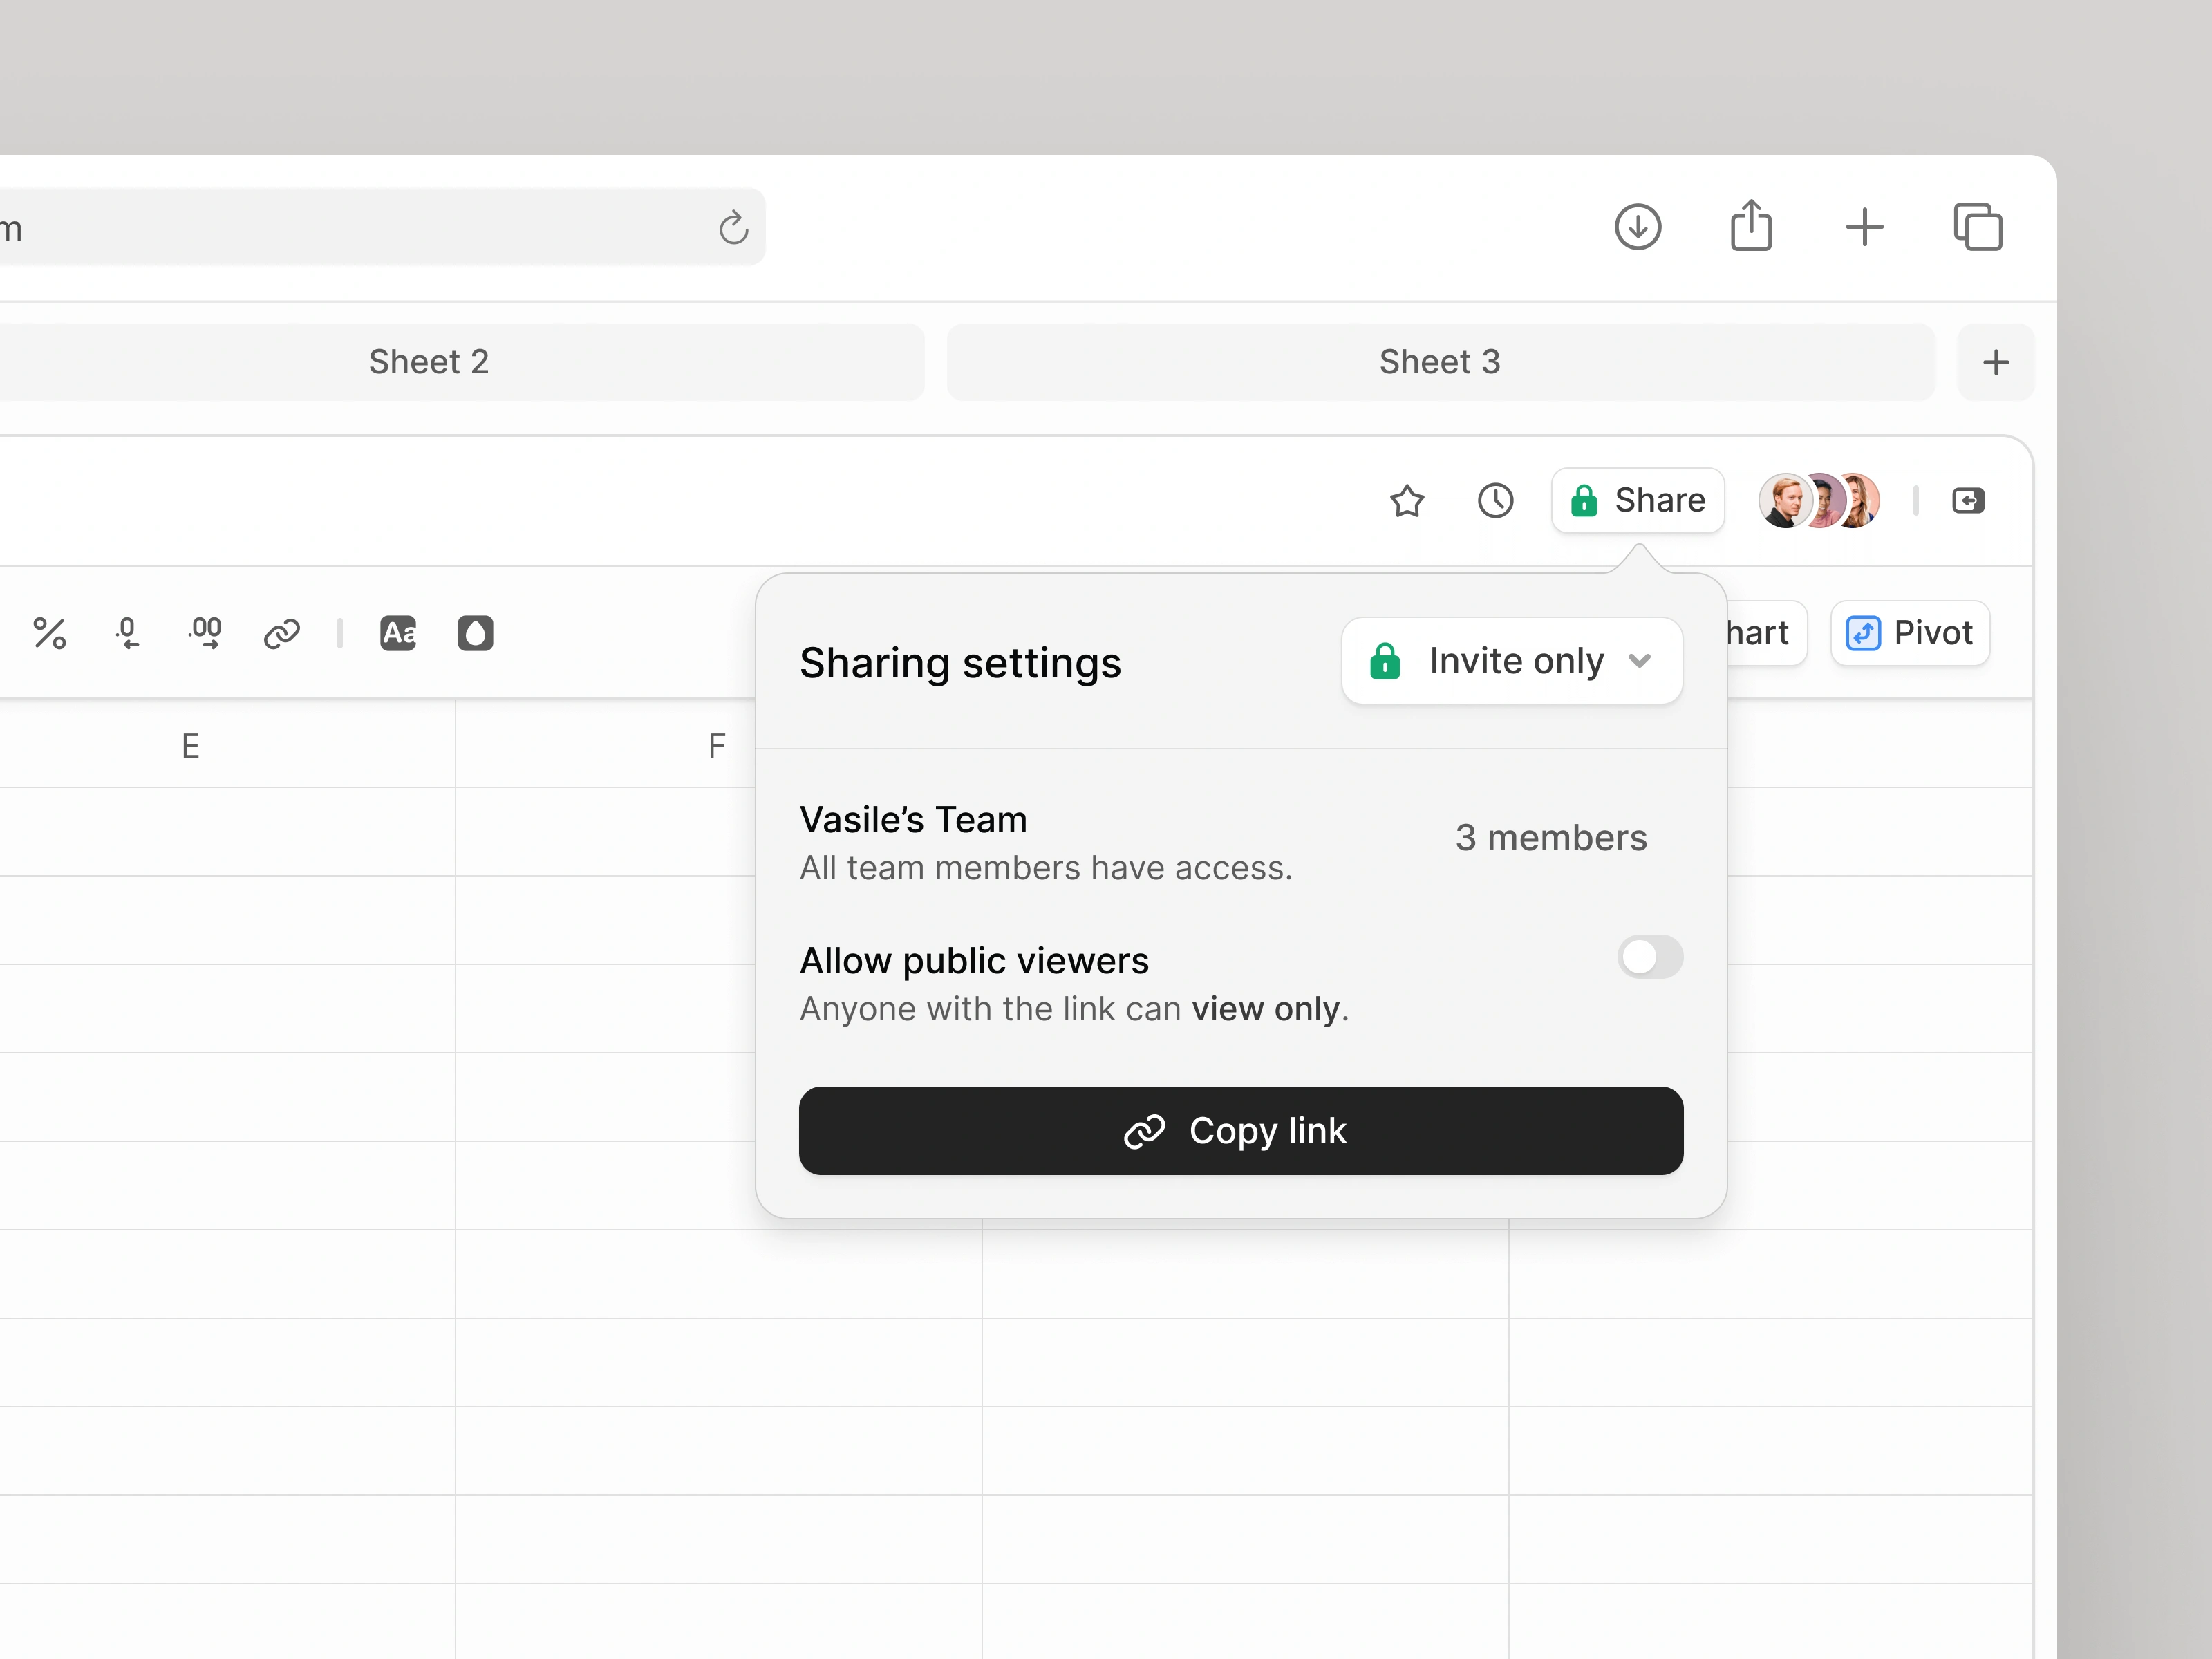Open the Invite only access dropdown
This screenshot has height=1659, width=2212.
point(1511,661)
